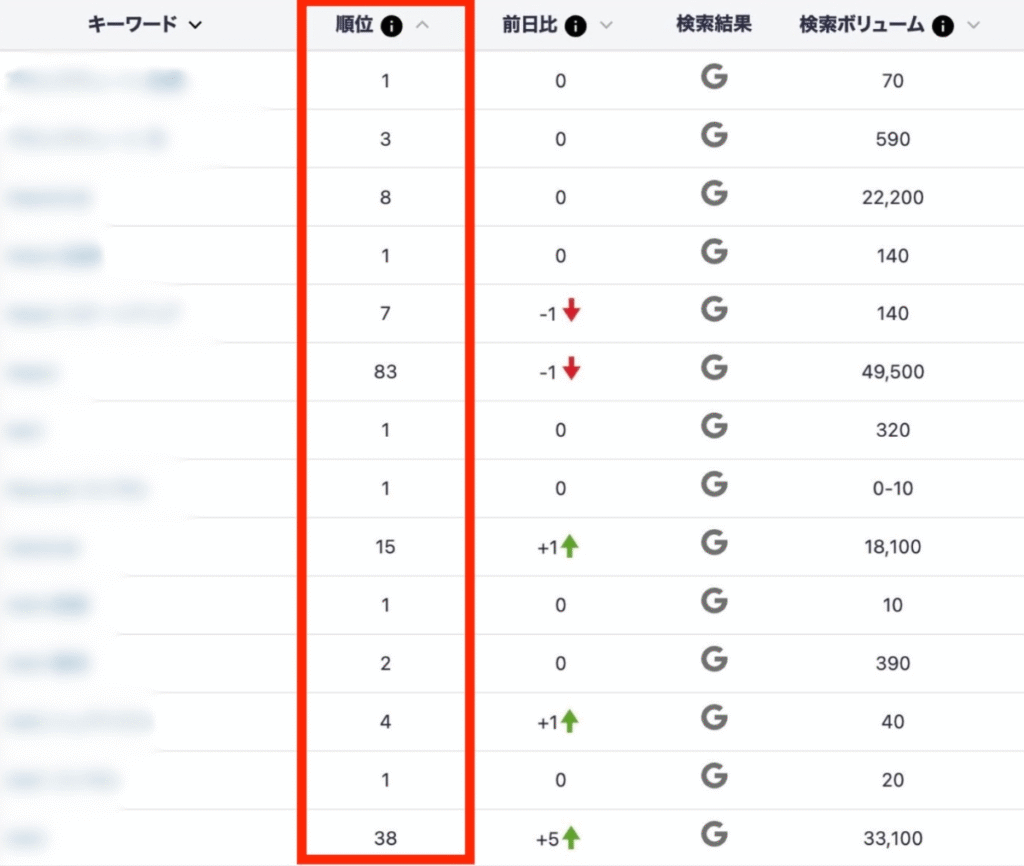This screenshot has width=1024, height=866.
Task: Open Google result for volume 590 row
Action: tap(714, 136)
